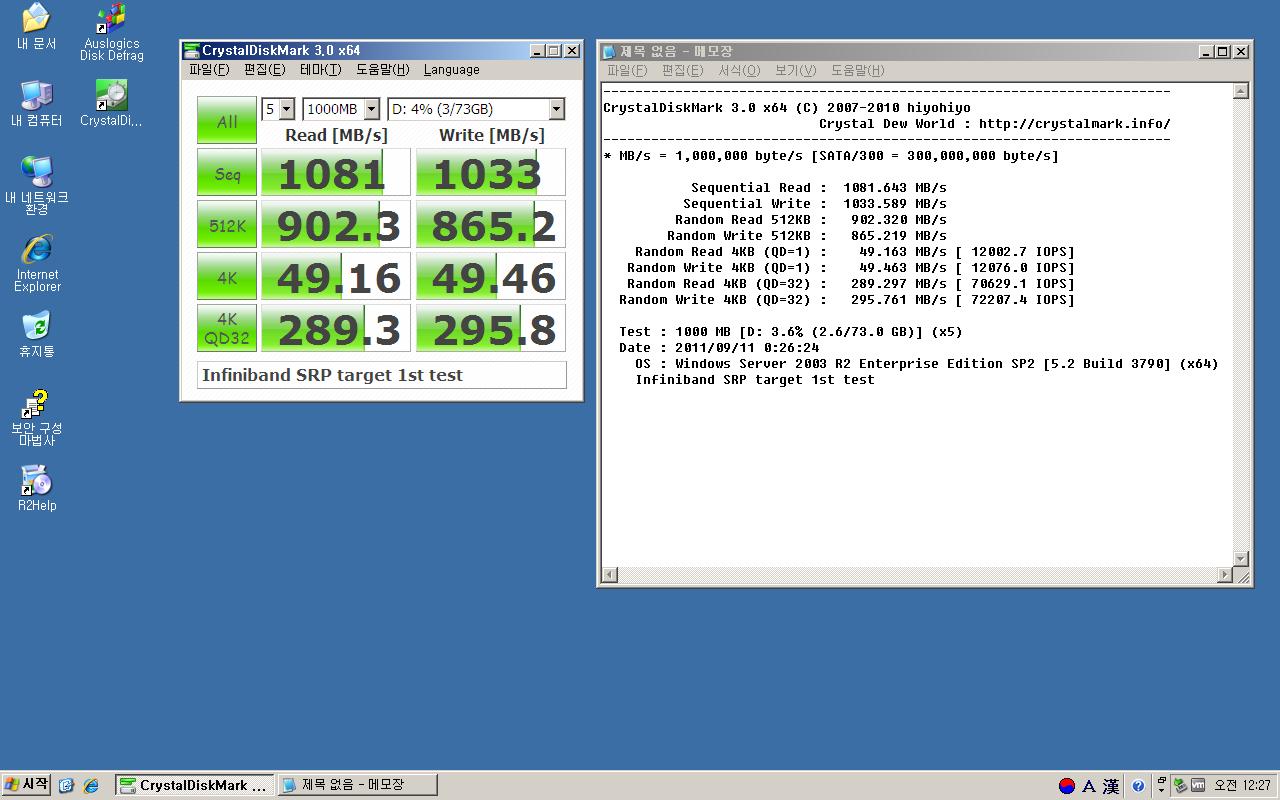This screenshot has height=800, width=1280.
Task: Click the sequential write result 1033
Action: click(x=491, y=172)
